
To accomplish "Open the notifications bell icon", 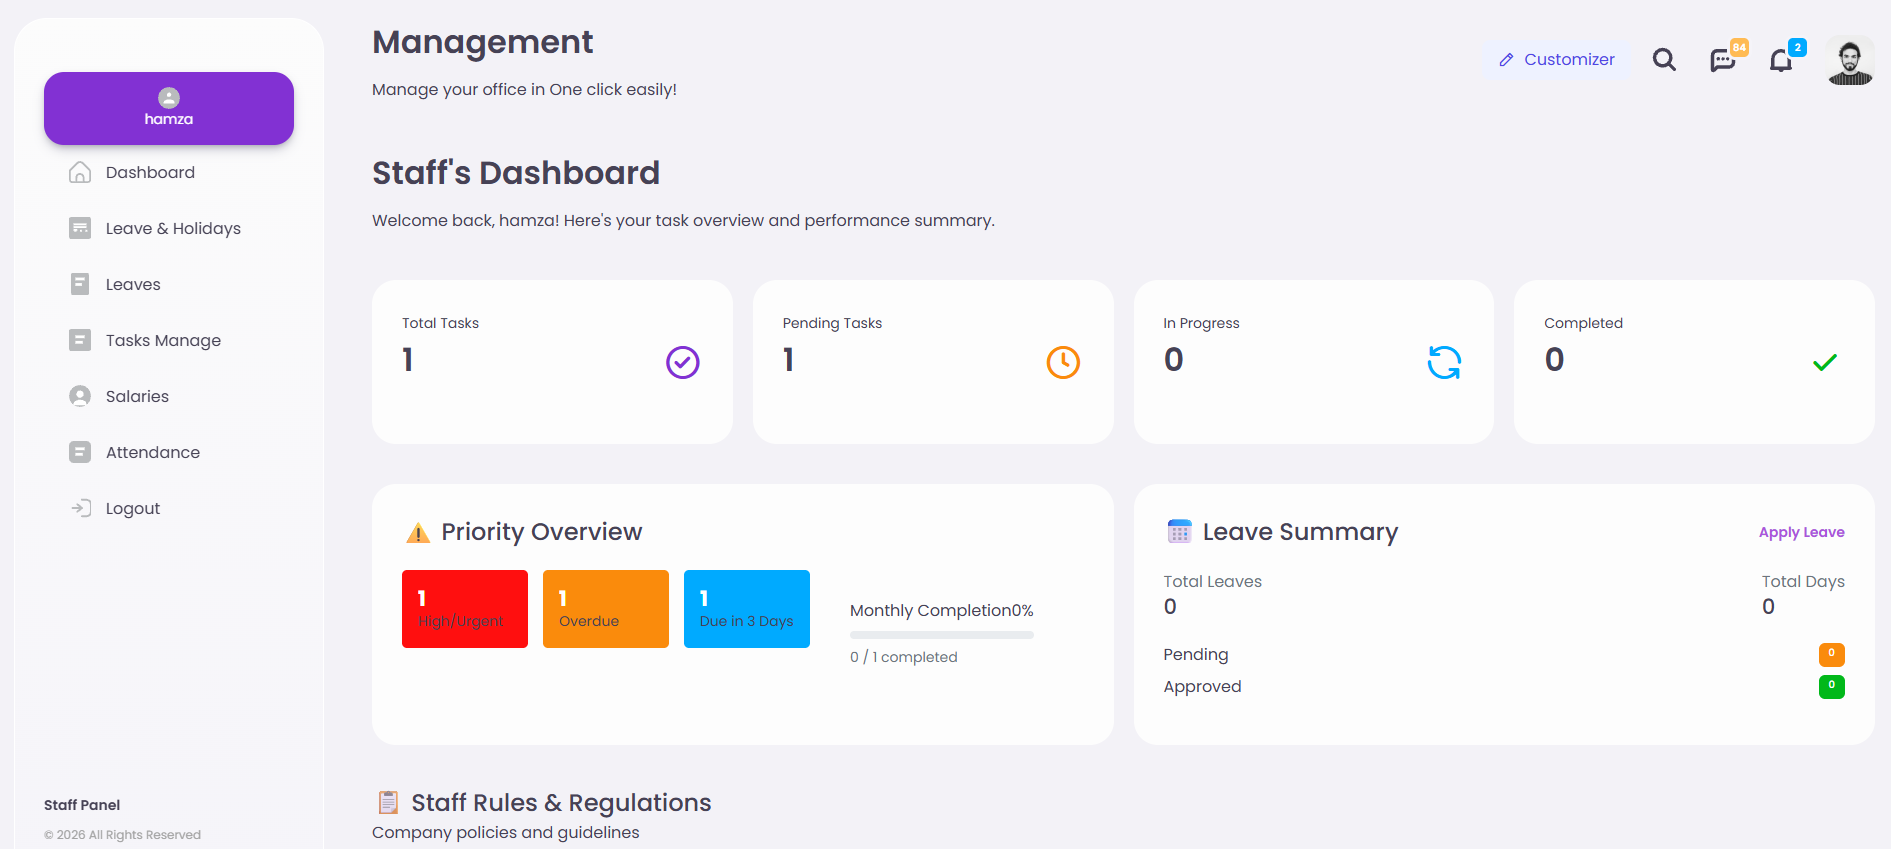I will click(x=1781, y=61).
